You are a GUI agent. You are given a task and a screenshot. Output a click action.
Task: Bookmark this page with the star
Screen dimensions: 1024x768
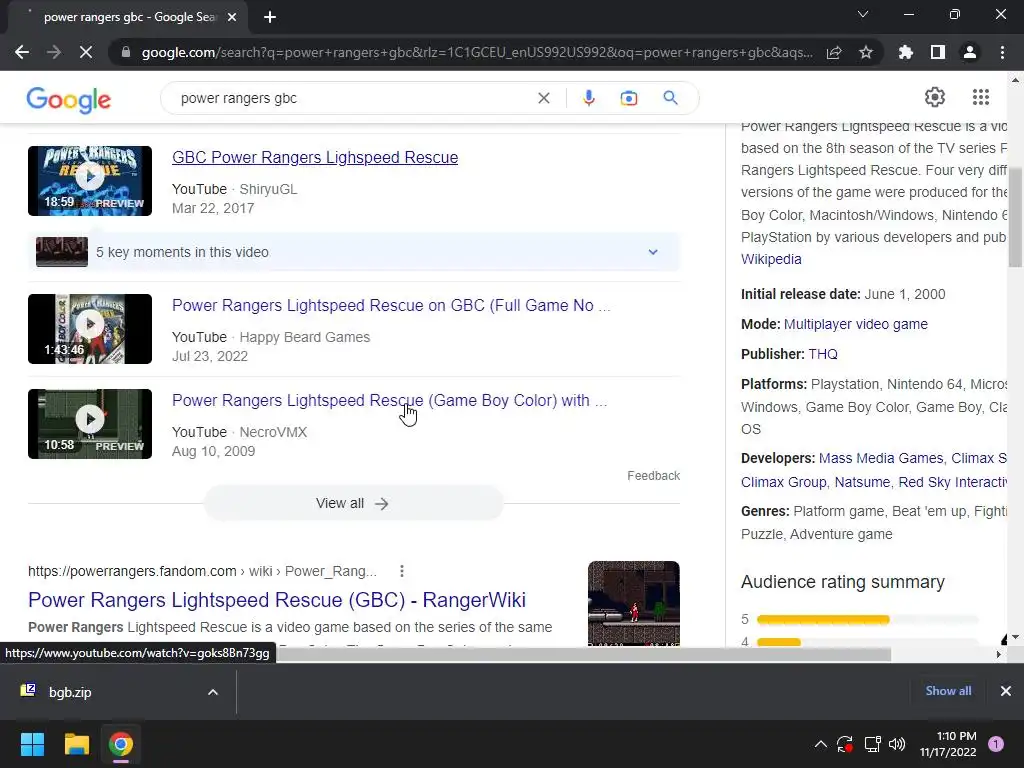pos(866,52)
